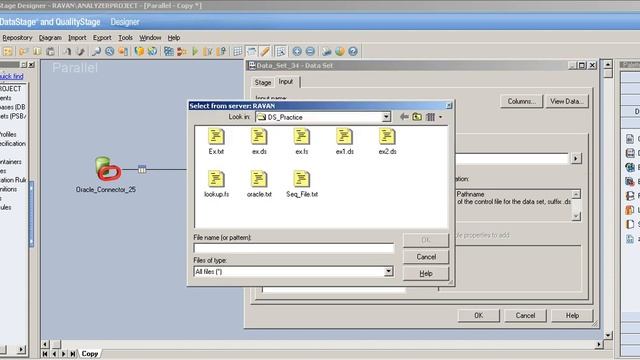Open the Export menu
This screenshot has width=640, height=360.
[x=102, y=38]
